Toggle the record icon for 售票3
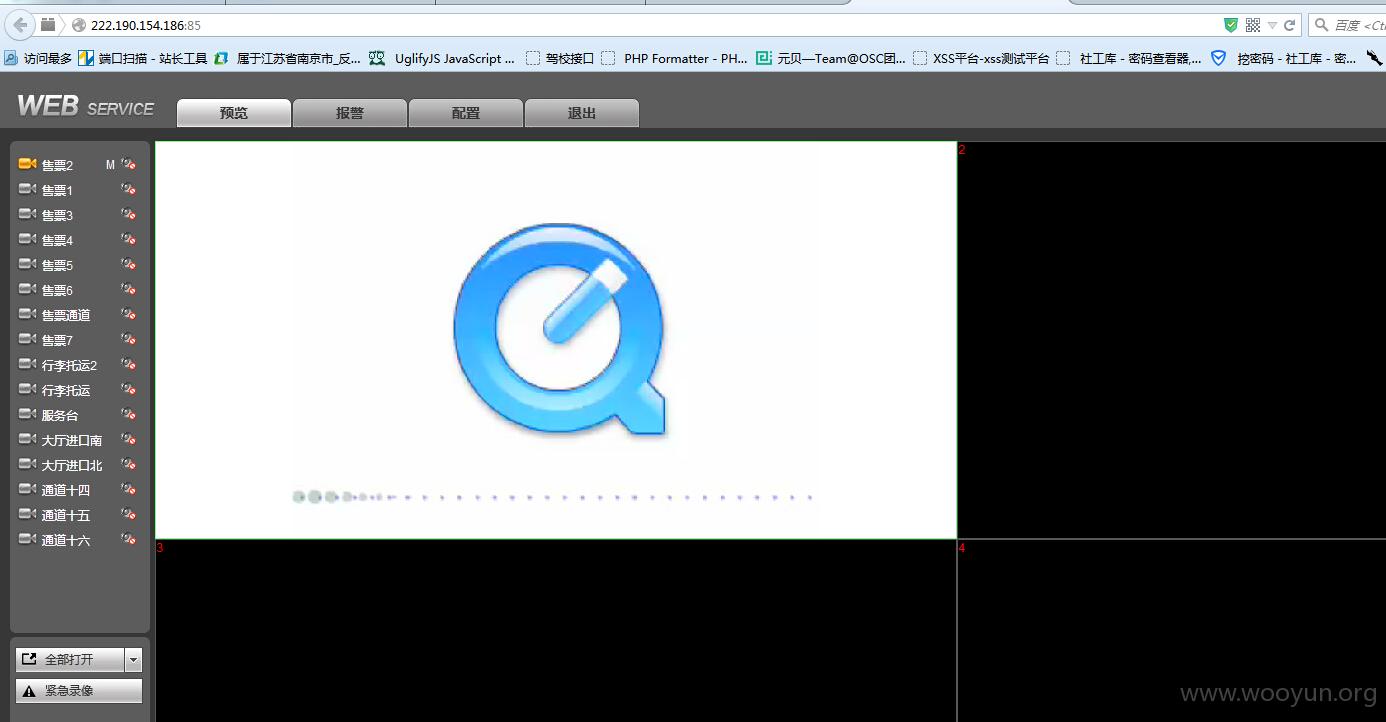Viewport: 1386px width, 722px height. [129, 214]
